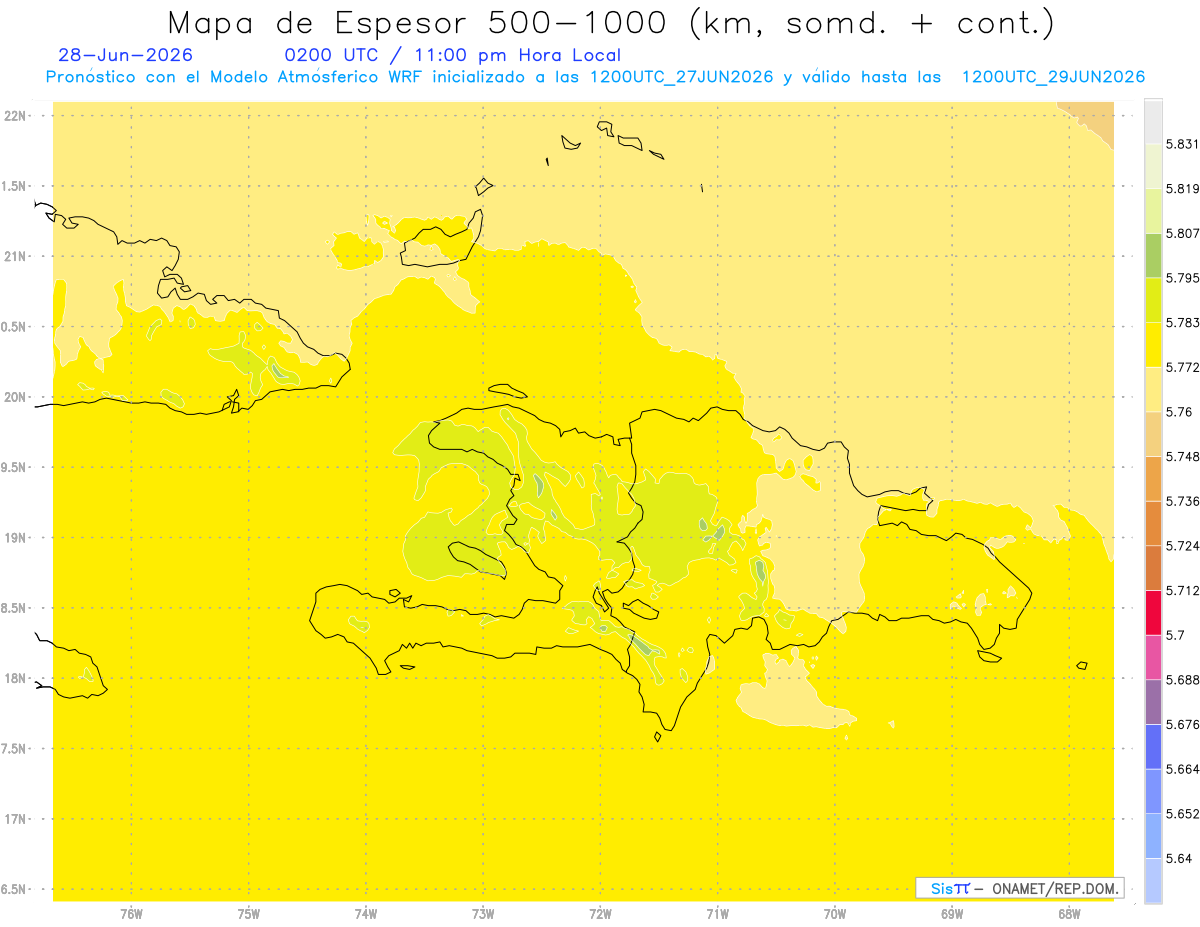Image resolution: width=1200 pixels, height=927 pixels.
Task: Pick the tan legend band between 5.748 and 5.76
Action: coord(1153,434)
